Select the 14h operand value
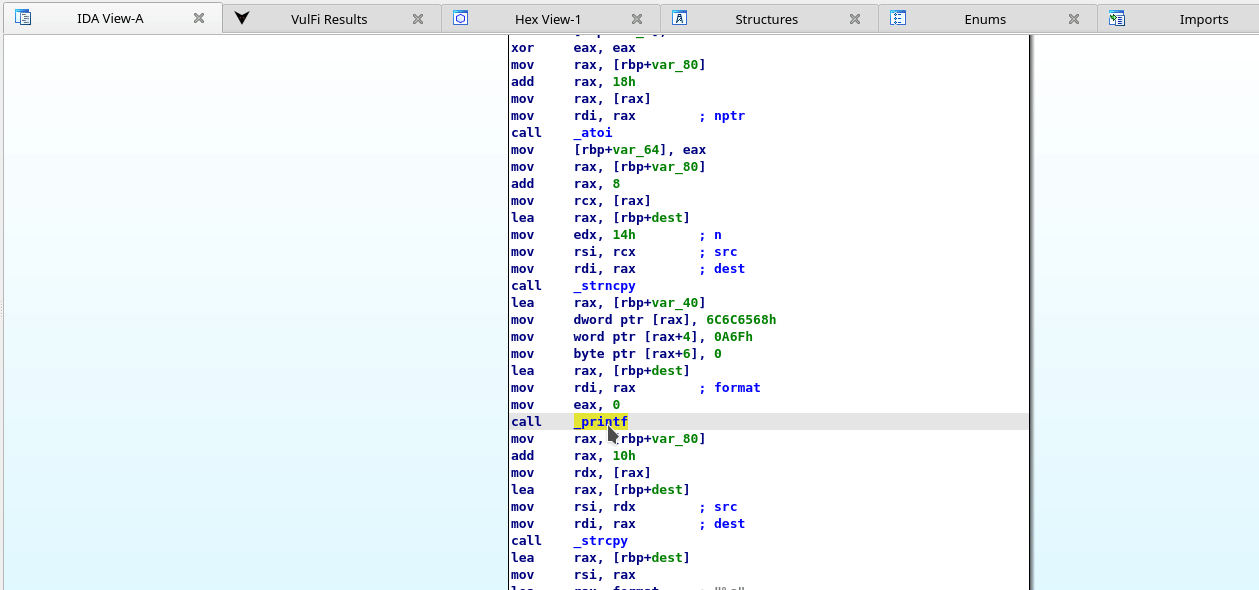Viewport: 1259px width, 590px height. point(624,235)
